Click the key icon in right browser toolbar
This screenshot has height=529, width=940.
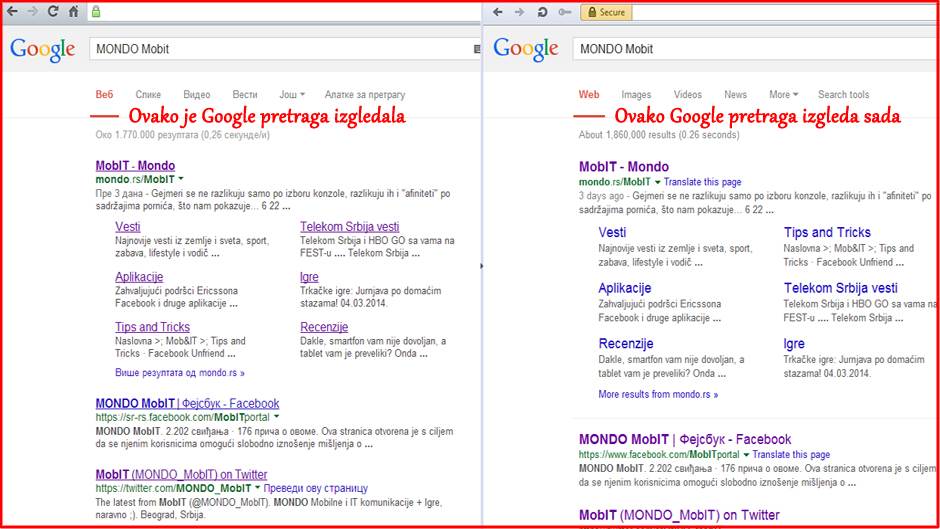[564, 12]
